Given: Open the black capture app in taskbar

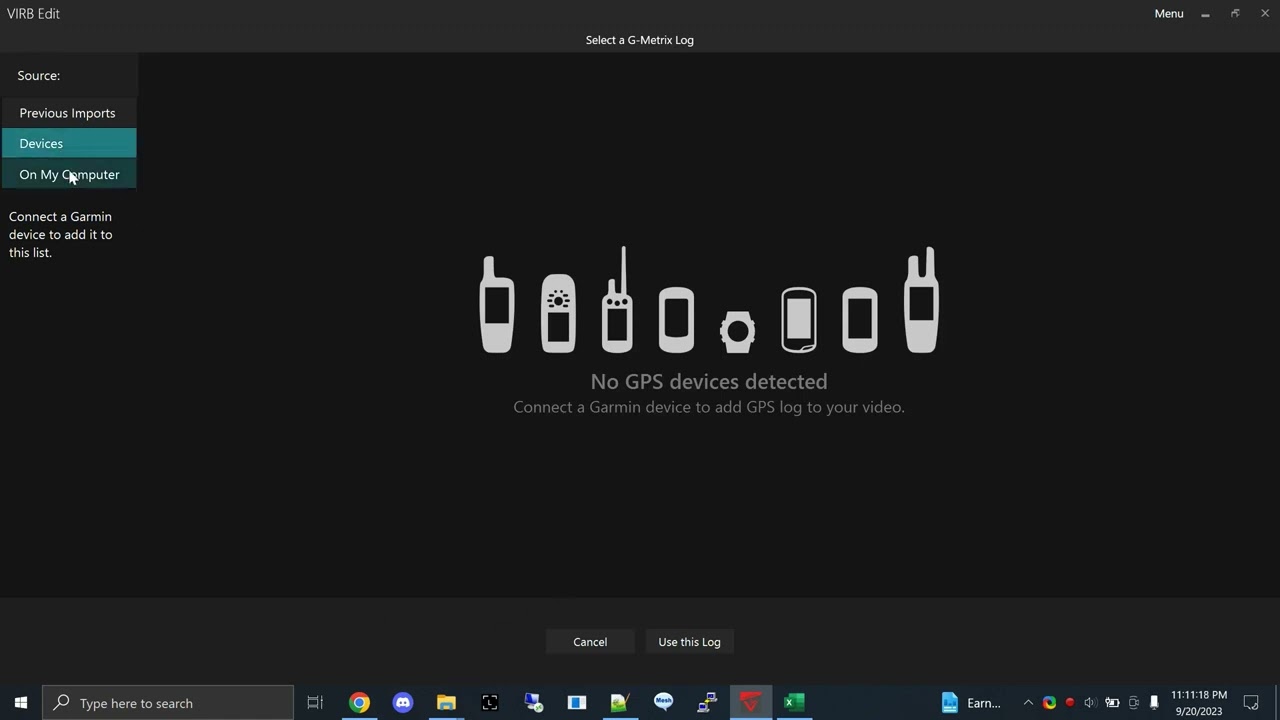Looking at the screenshot, I should pos(490,703).
